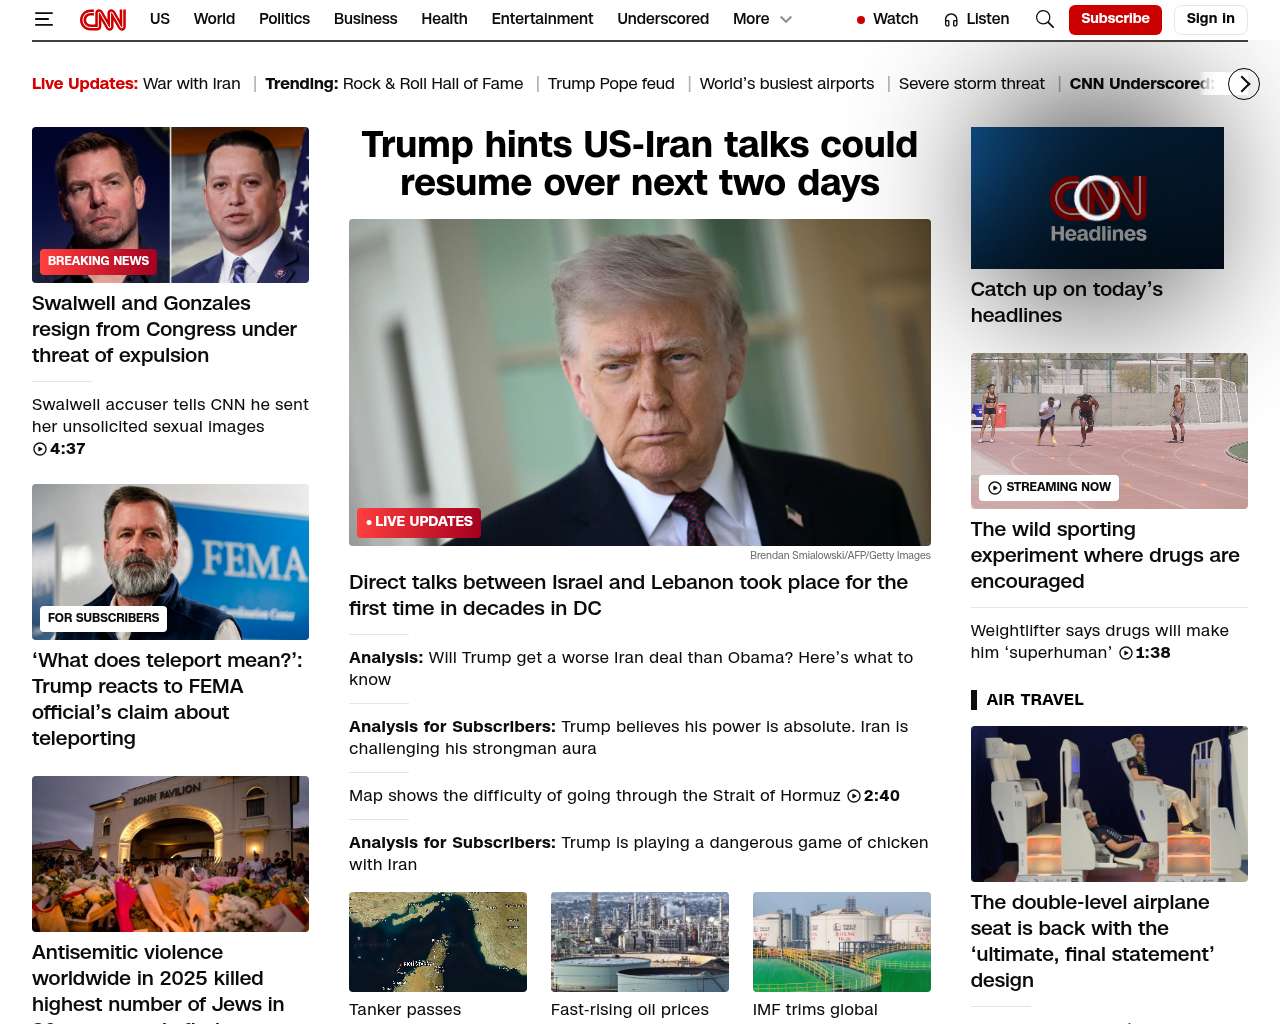
Task: Open the oil refinery thumbnail
Action: [x=640, y=942]
